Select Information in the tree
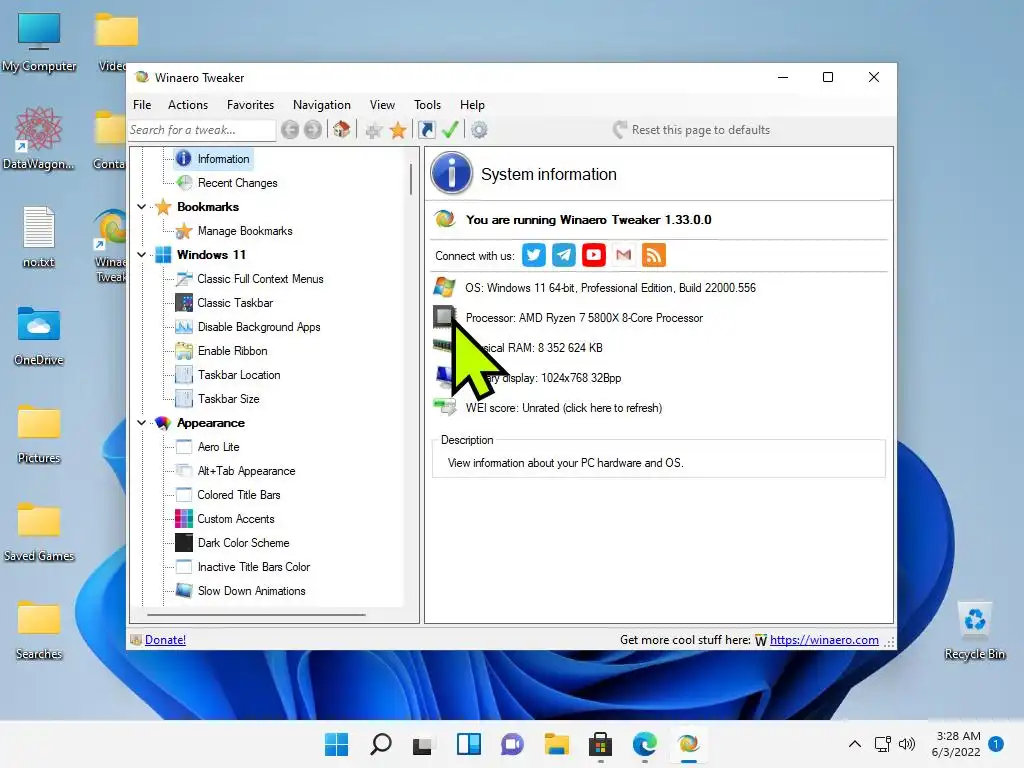 pos(223,159)
